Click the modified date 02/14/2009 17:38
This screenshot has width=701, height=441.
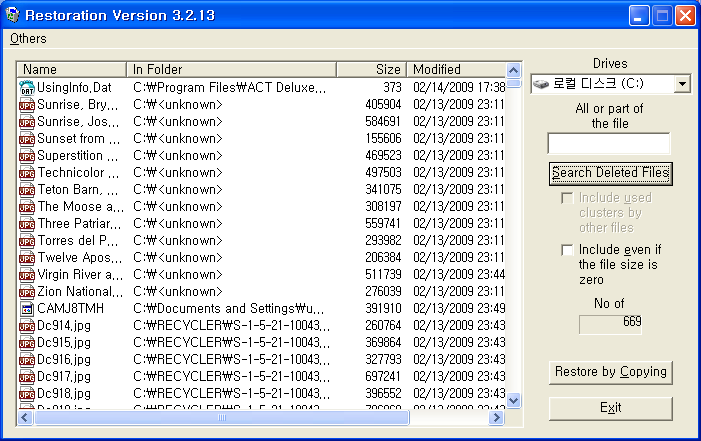coord(459,88)
